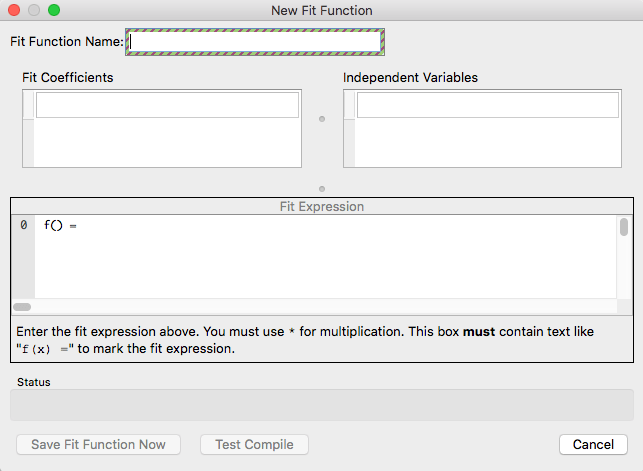The height and width of the screenshot is (471, 643).
Task: Click the vertical scrollbar thumb of the Fit Expression
Action: coord(624,228)
